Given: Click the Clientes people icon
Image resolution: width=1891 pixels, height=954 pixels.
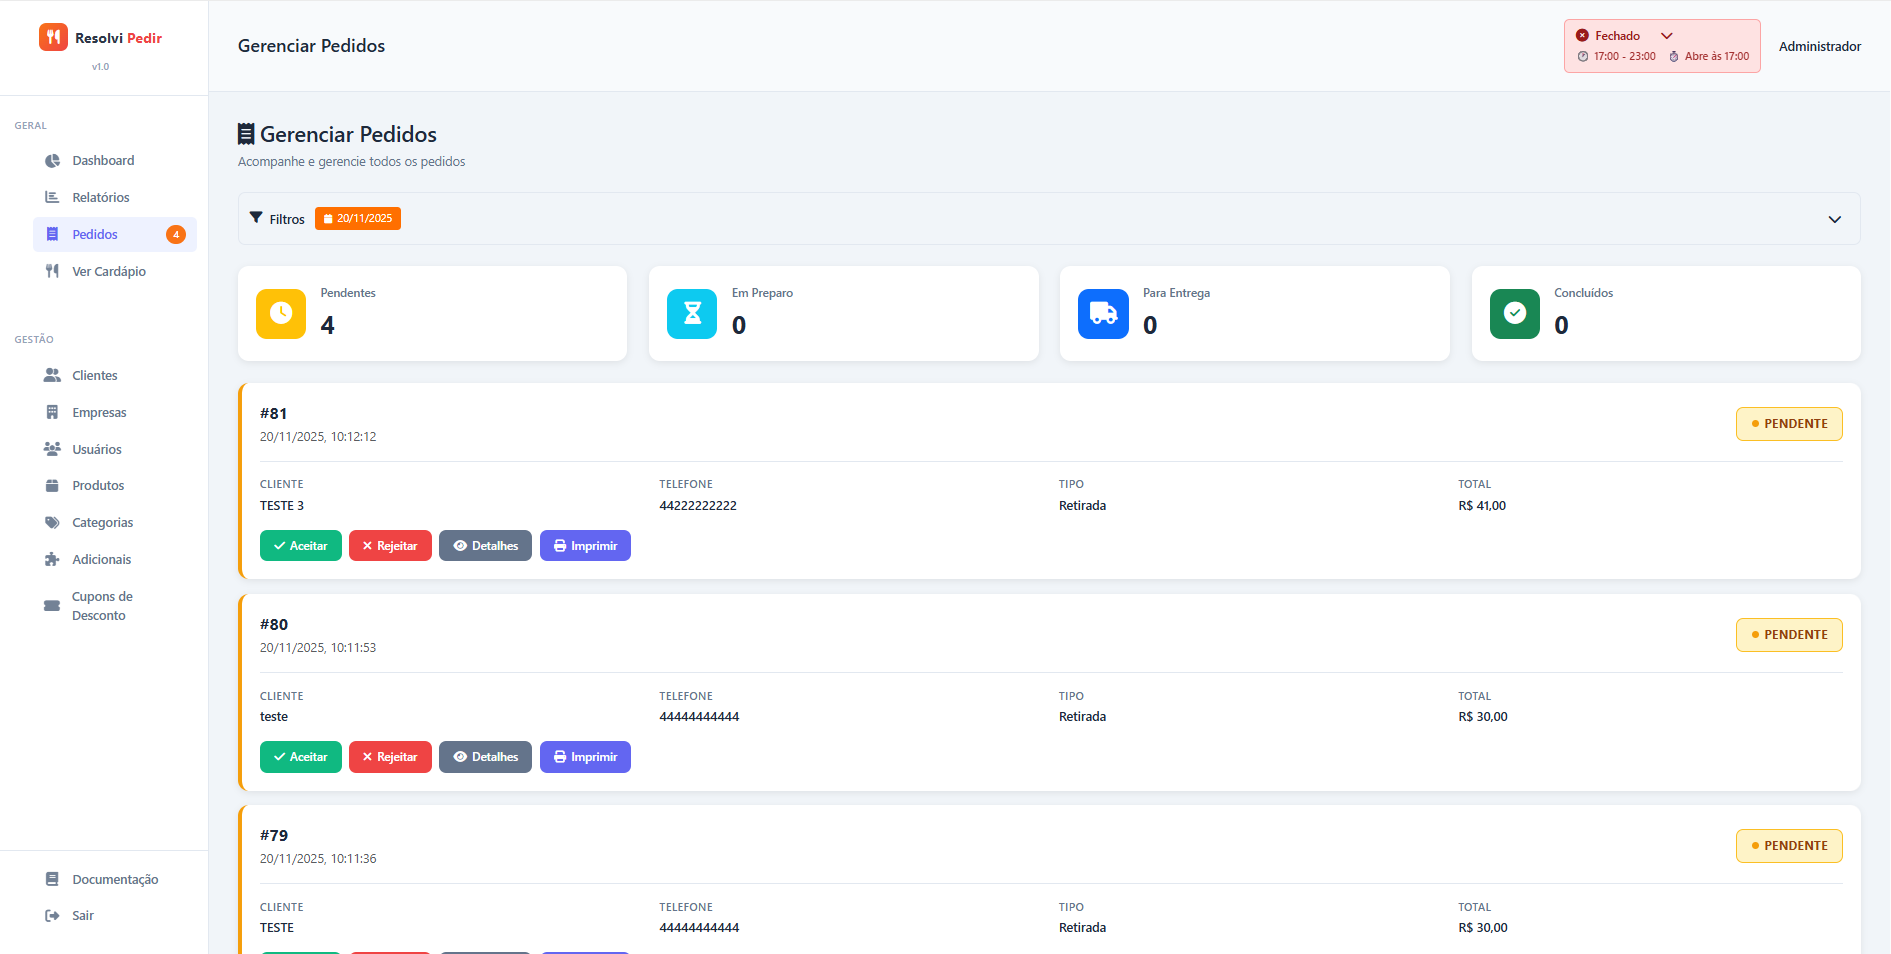Looking at the screenshot, I should (52, 375).
